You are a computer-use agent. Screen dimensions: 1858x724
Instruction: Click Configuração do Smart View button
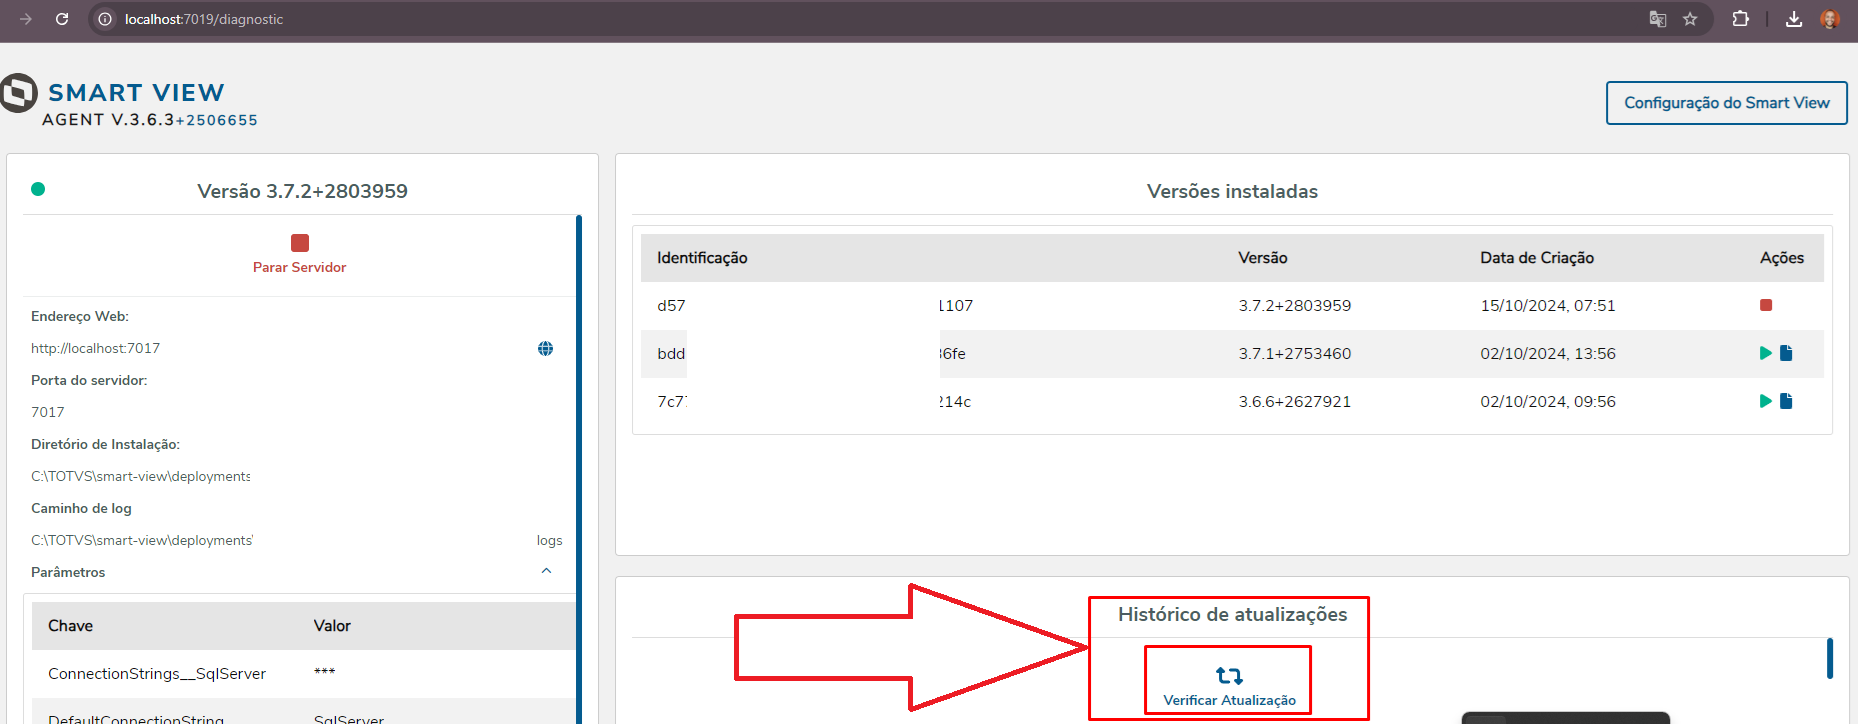(x=1727, y=103)
